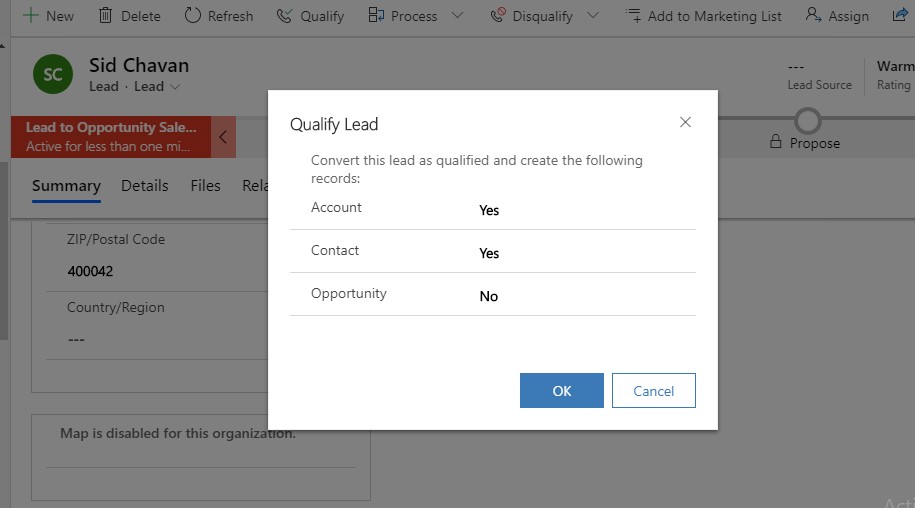Image resolution: width=915 pixels, height=508 pixels.
Task: Click the SC avatar circle
Action: pos(53,74)
